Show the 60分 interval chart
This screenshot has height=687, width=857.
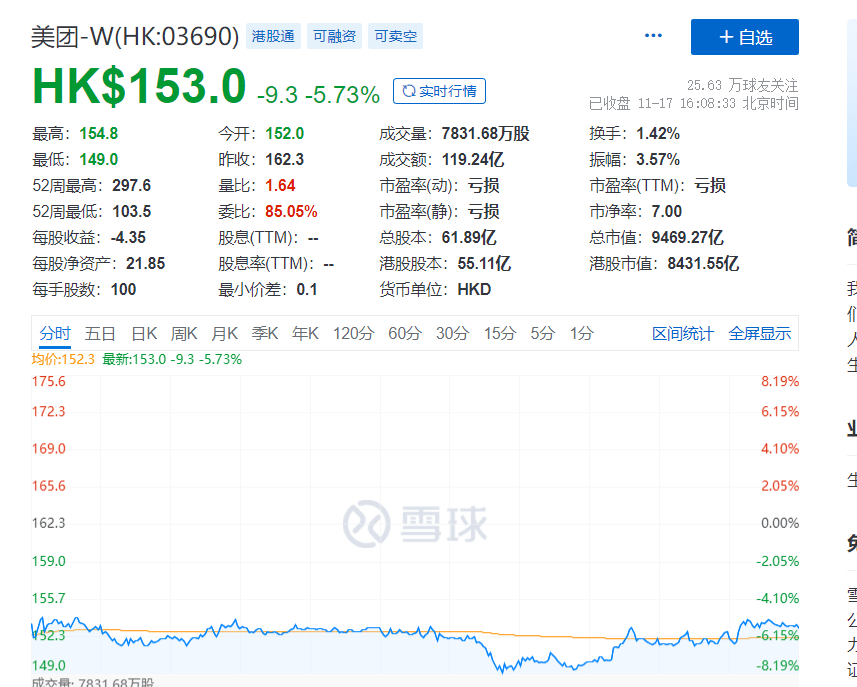(405, 334)
